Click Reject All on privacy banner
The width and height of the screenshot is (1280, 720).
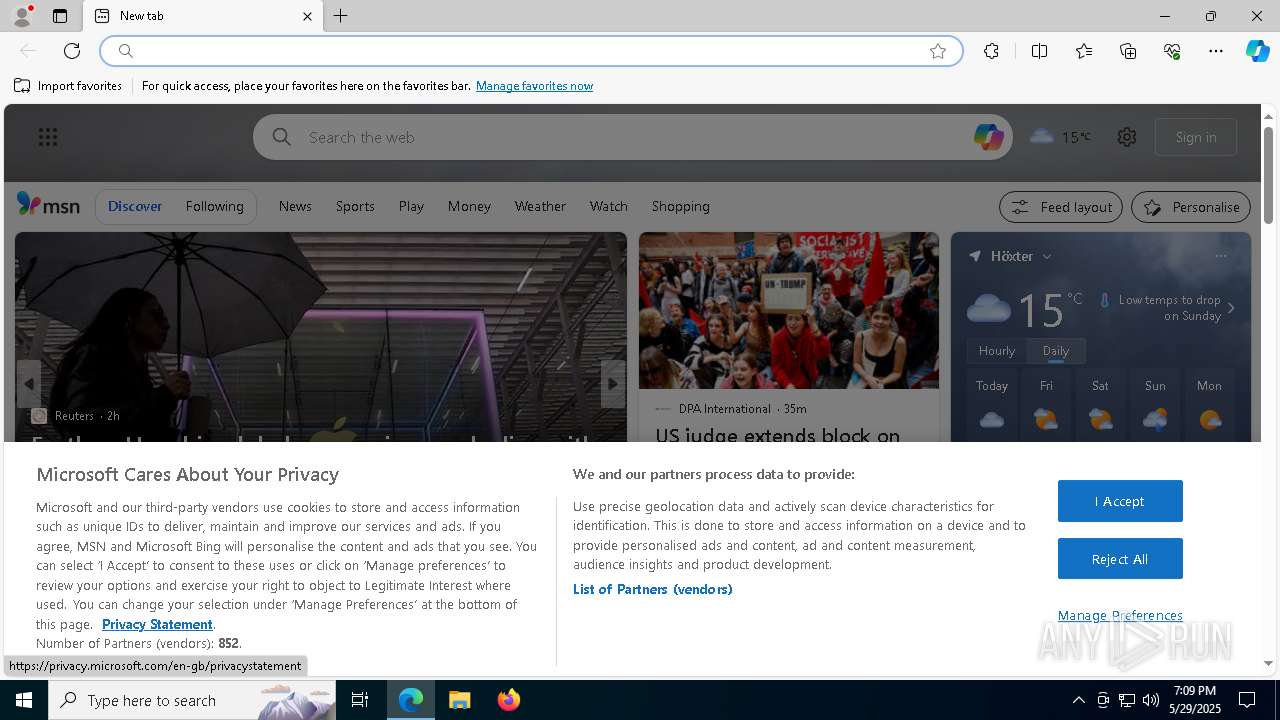click(x=1120, y=559)
